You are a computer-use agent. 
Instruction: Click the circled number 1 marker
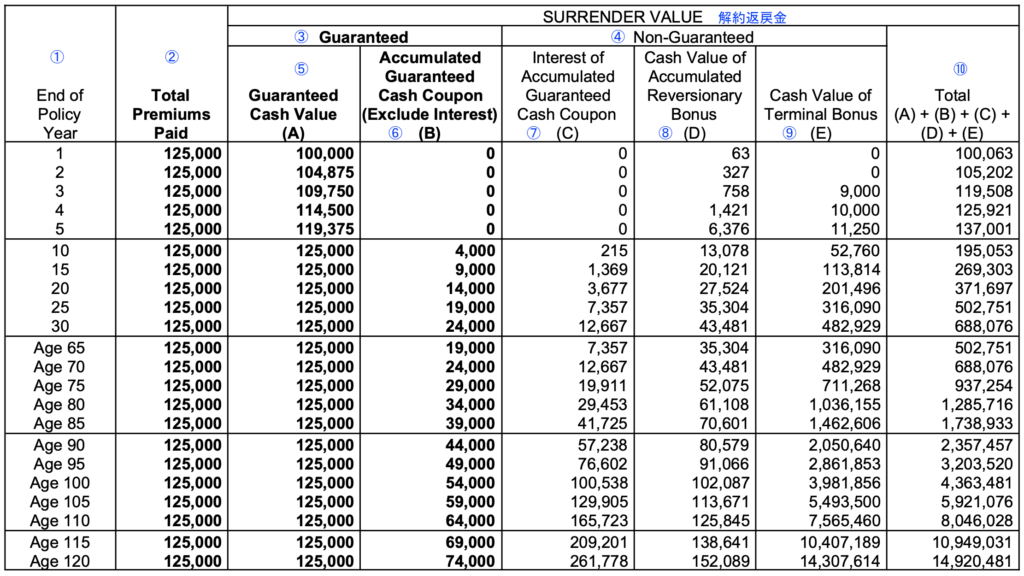tap(57, 57)
